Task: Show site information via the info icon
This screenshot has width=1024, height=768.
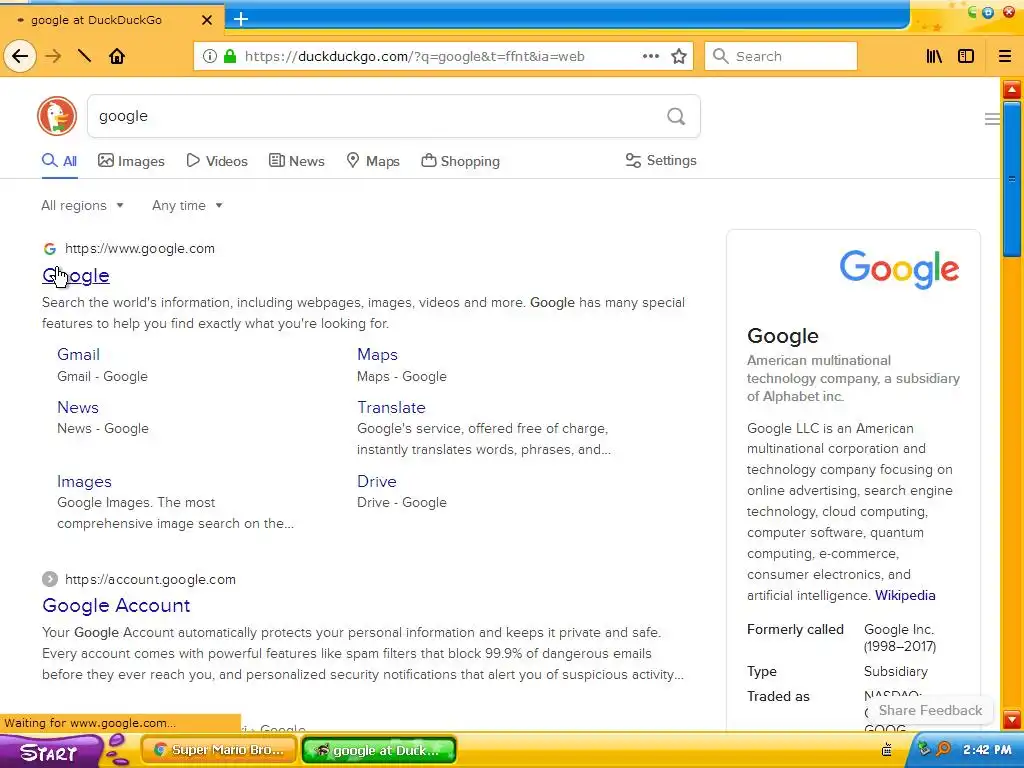Action: click(210, 56)
